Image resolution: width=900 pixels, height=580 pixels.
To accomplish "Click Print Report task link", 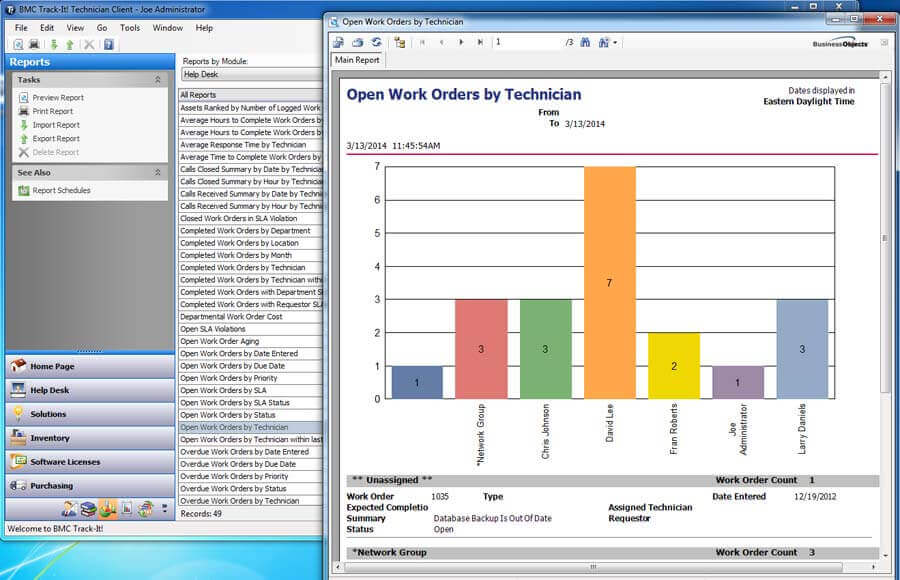I will [53, 111].
